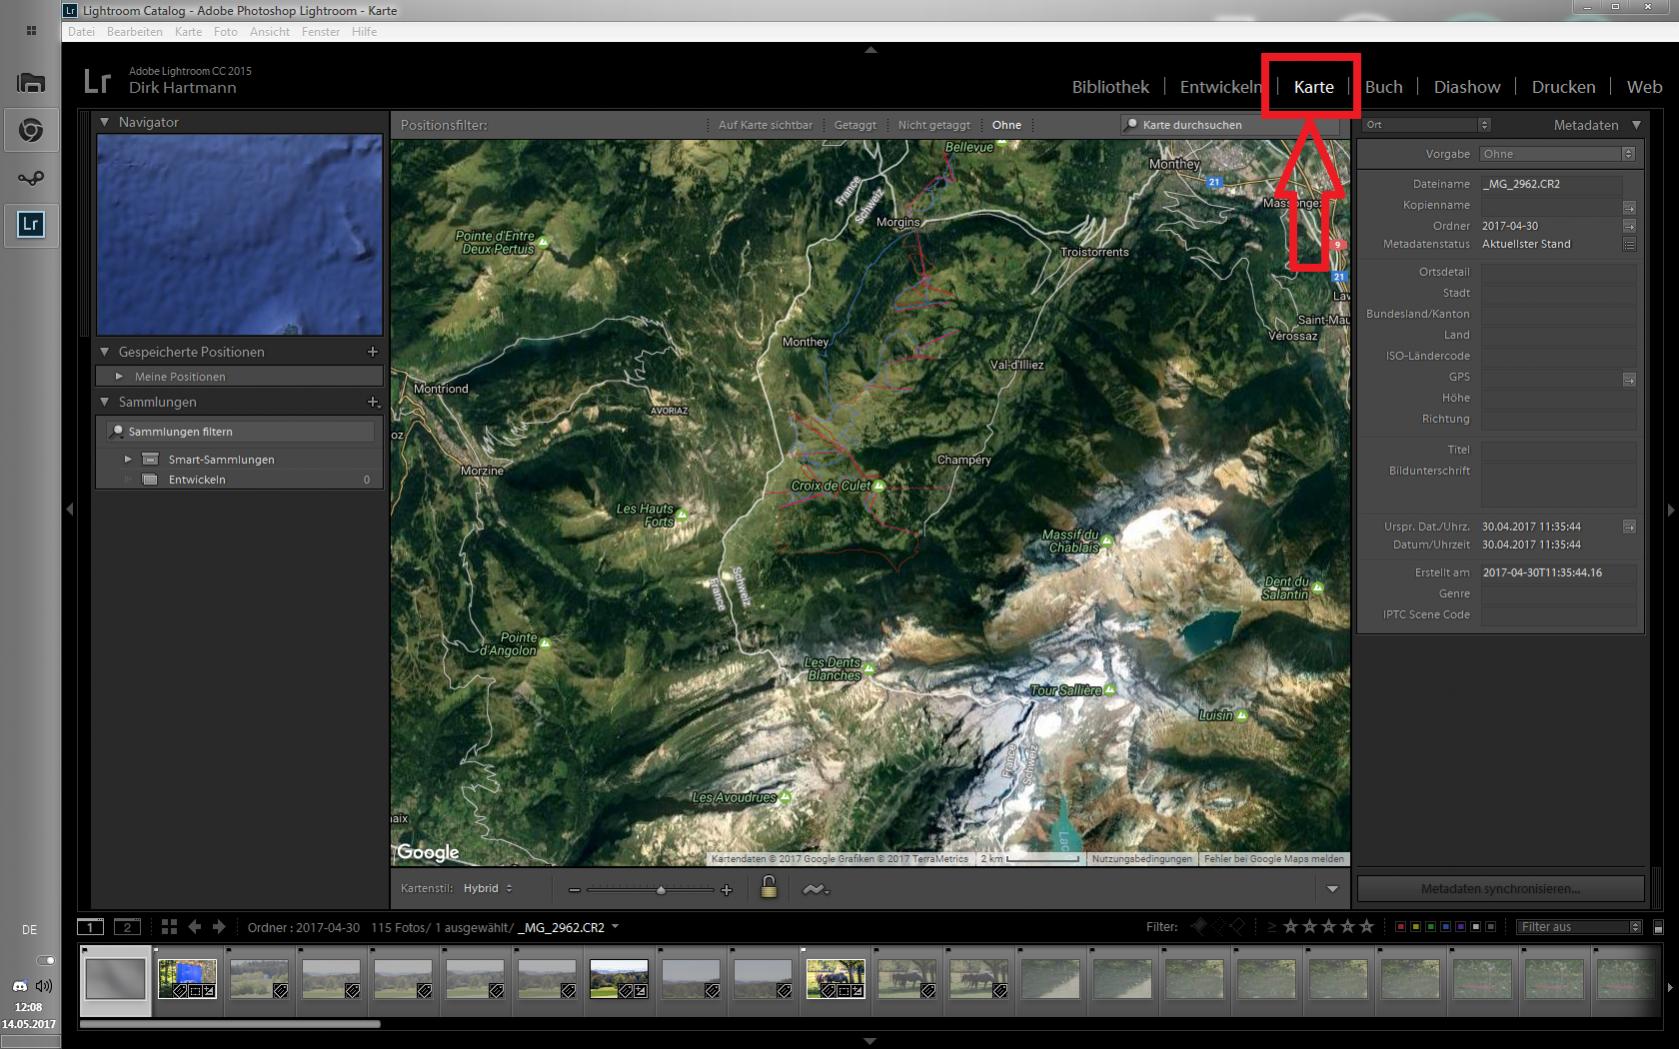Select the Ohne position filter
This screenshot has height=1049, width=1679.
(1006, 125)
